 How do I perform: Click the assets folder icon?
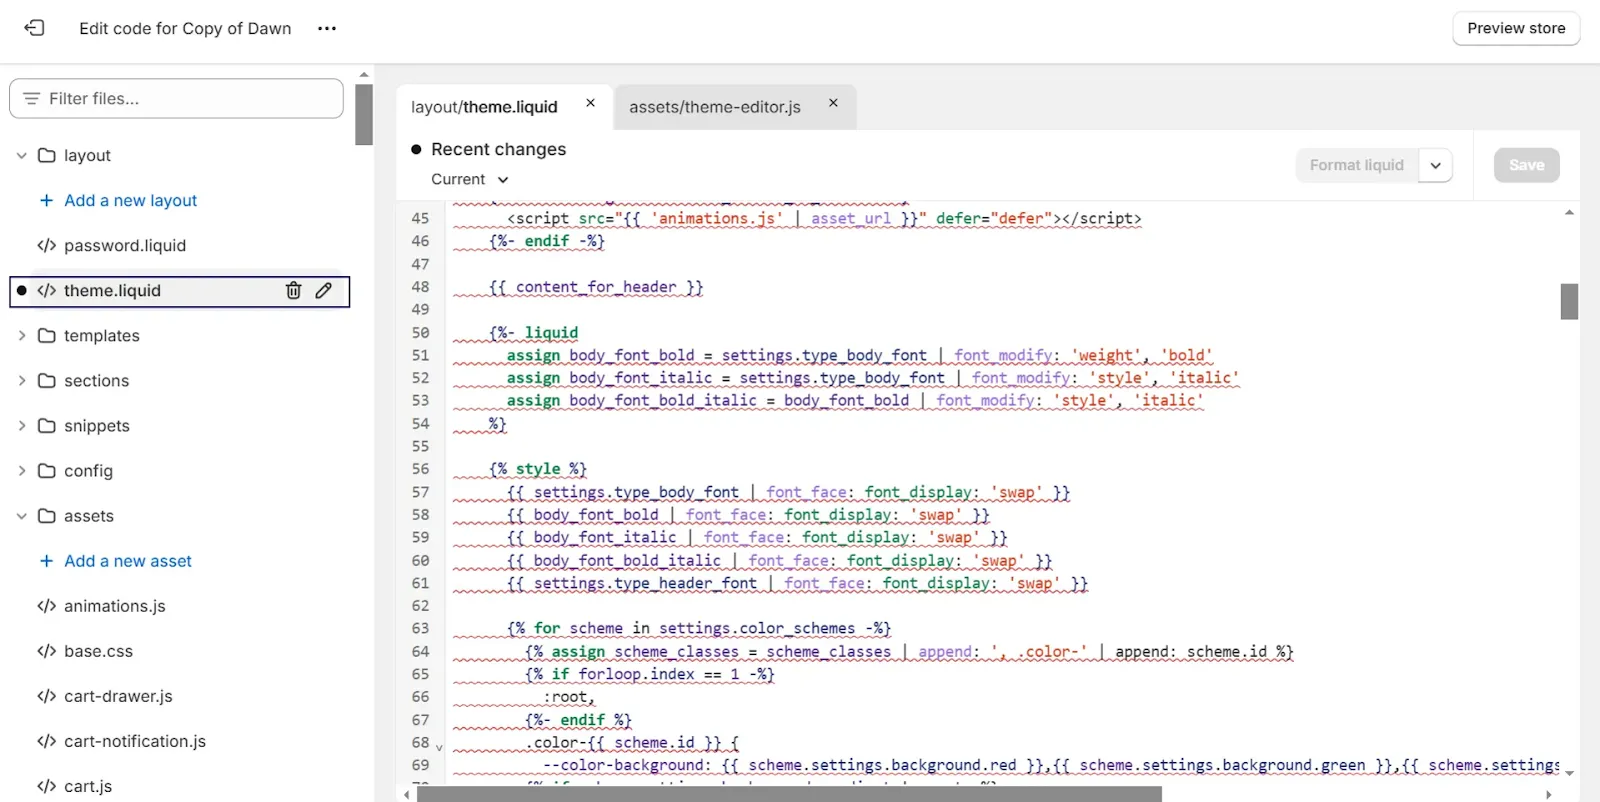pos(46,517)
